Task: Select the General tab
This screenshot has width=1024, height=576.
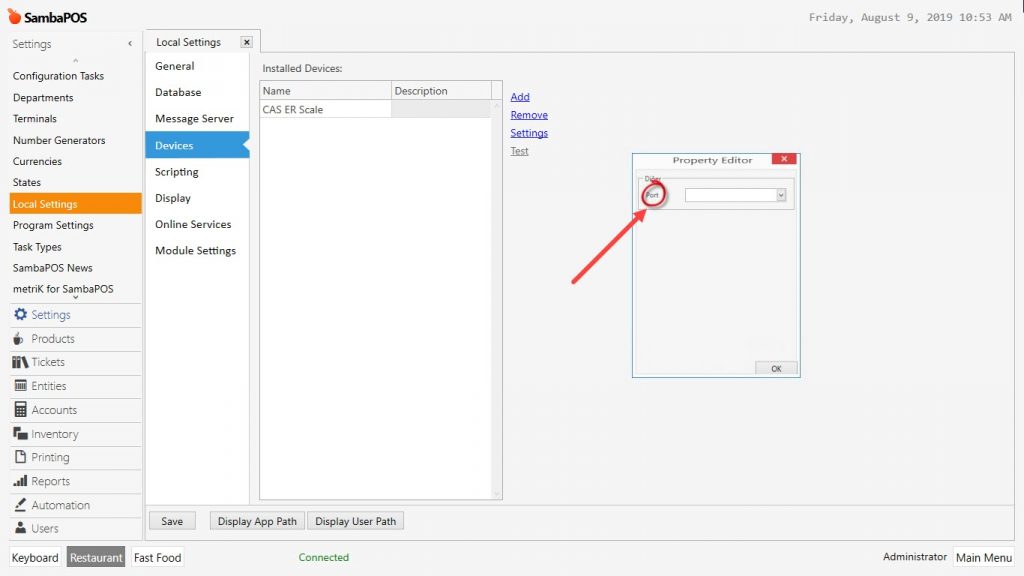Action: 197,66
